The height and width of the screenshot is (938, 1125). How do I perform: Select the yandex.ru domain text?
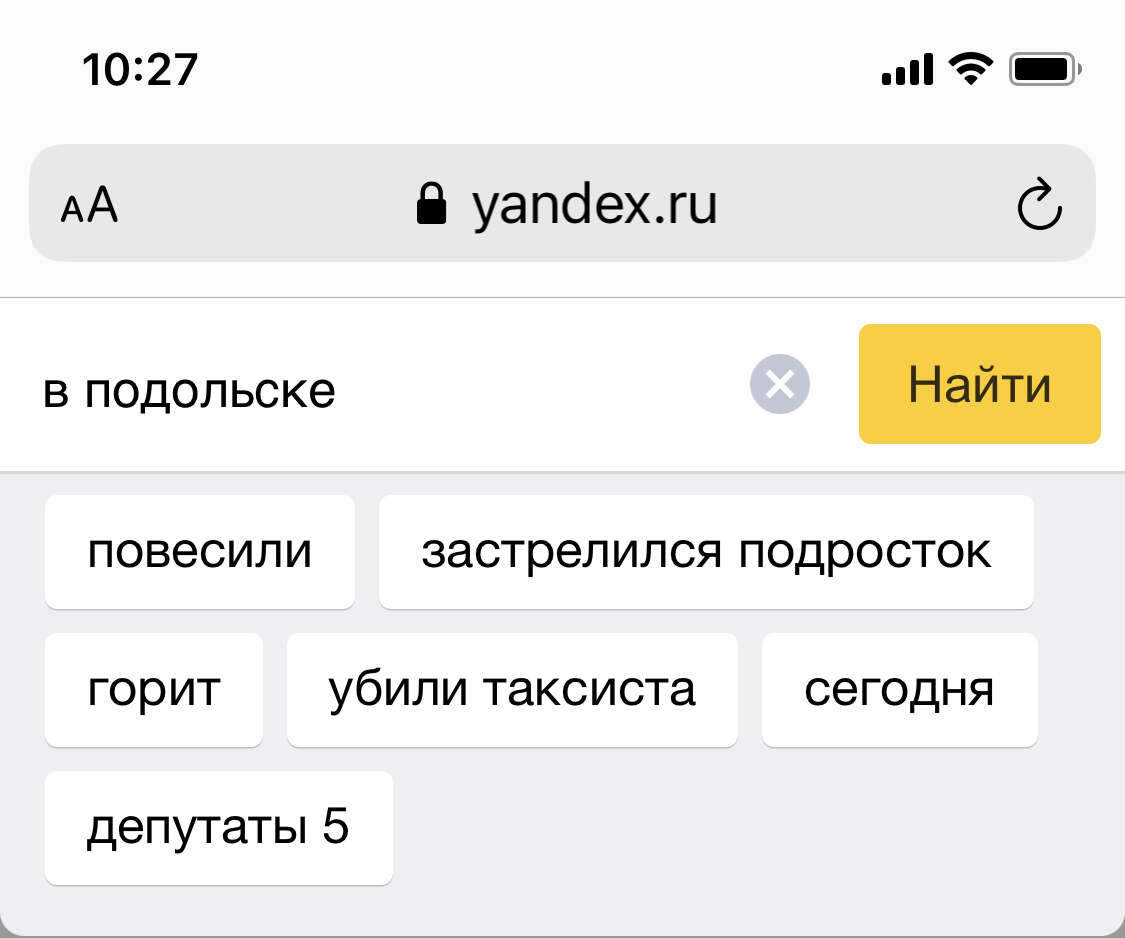click(594, 205)
